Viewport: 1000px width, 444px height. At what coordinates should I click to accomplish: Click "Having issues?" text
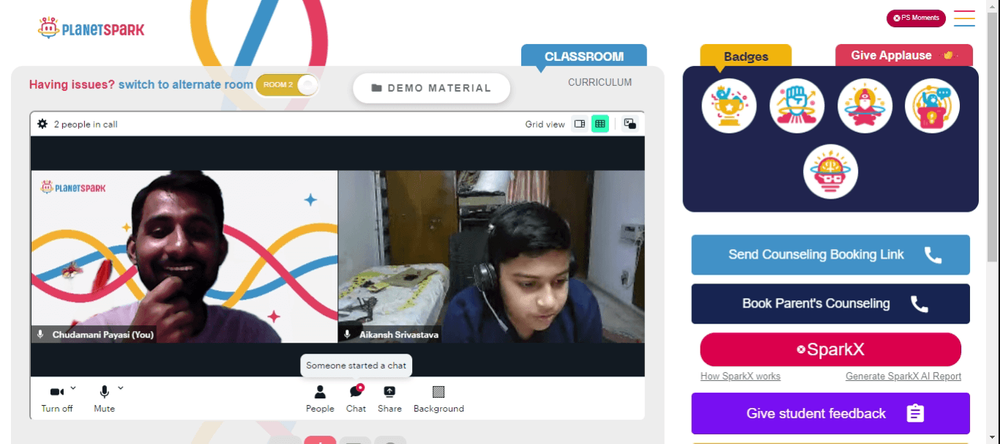(72, 85)
